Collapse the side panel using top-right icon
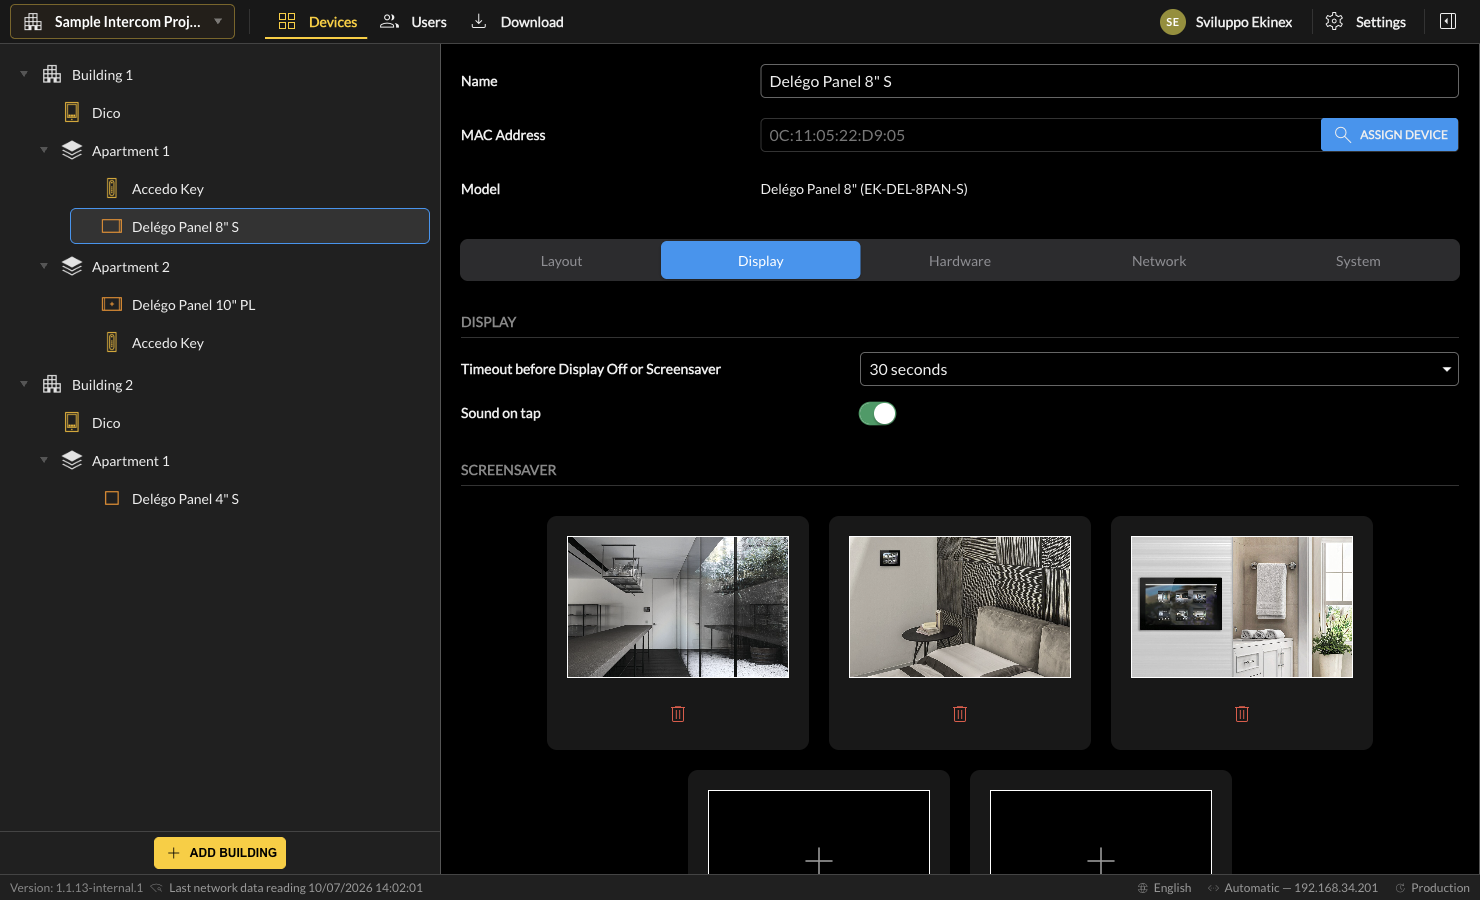 1448,22
